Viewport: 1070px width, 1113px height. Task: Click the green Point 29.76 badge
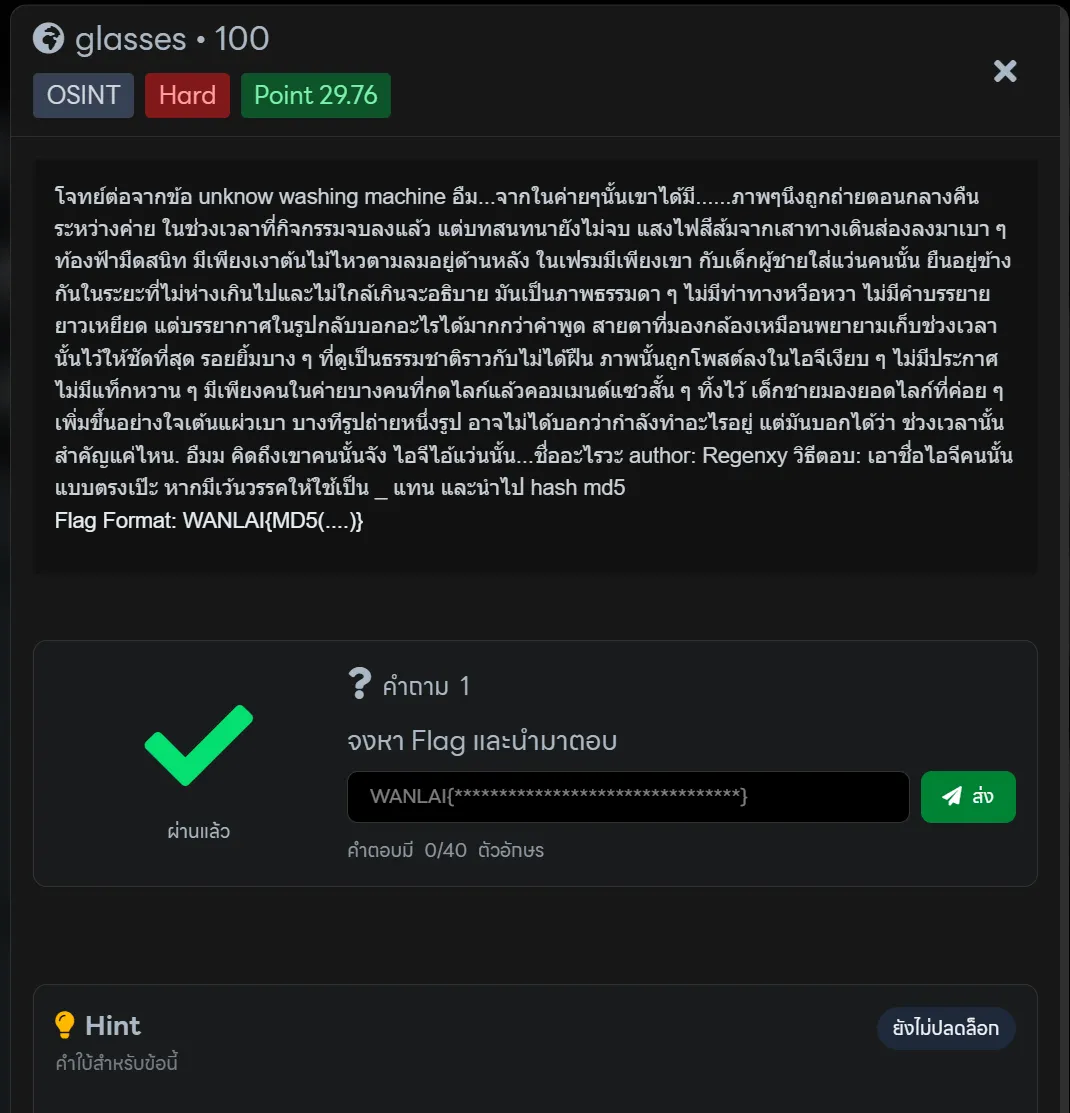tap(316, 95)
